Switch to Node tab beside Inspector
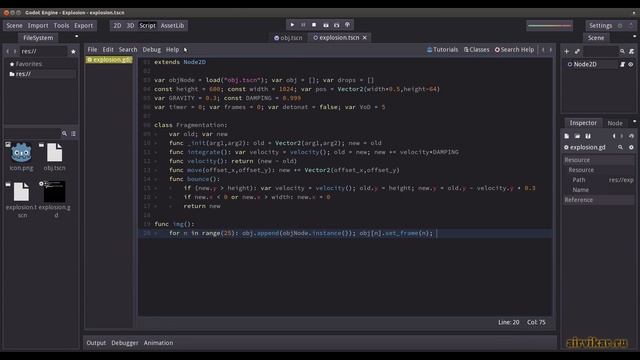 (615, 123)
